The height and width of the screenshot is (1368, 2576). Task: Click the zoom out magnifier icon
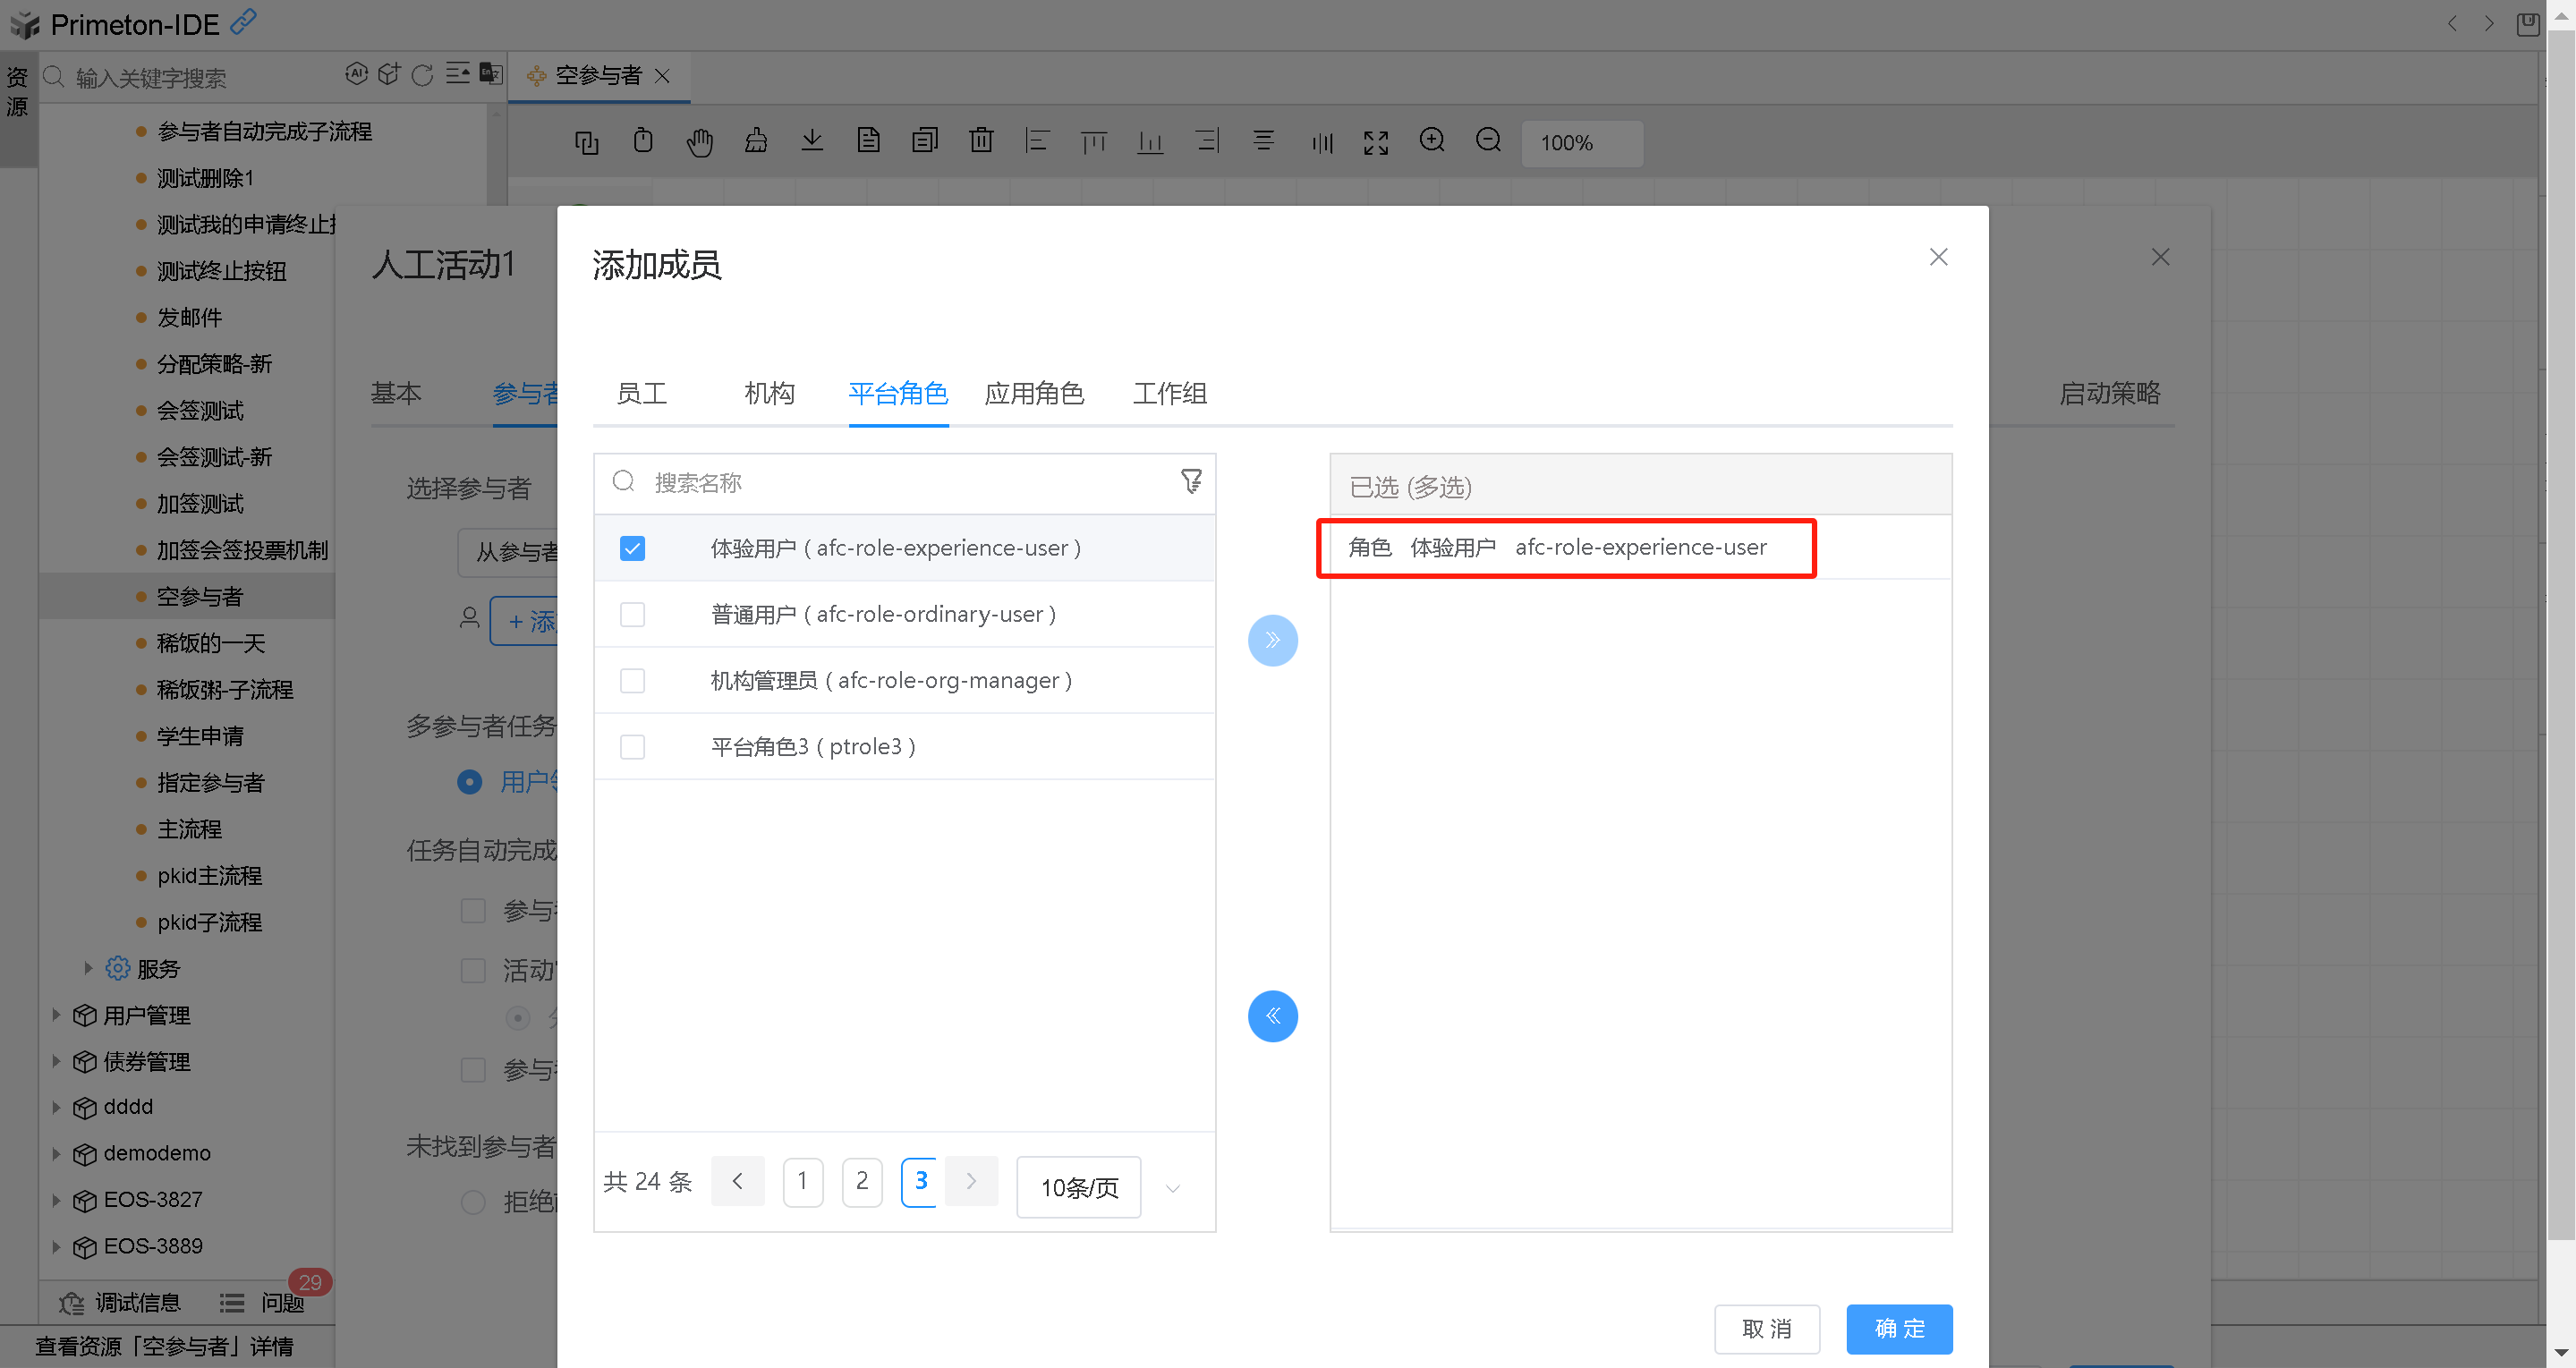click(x=1488, y=142)
